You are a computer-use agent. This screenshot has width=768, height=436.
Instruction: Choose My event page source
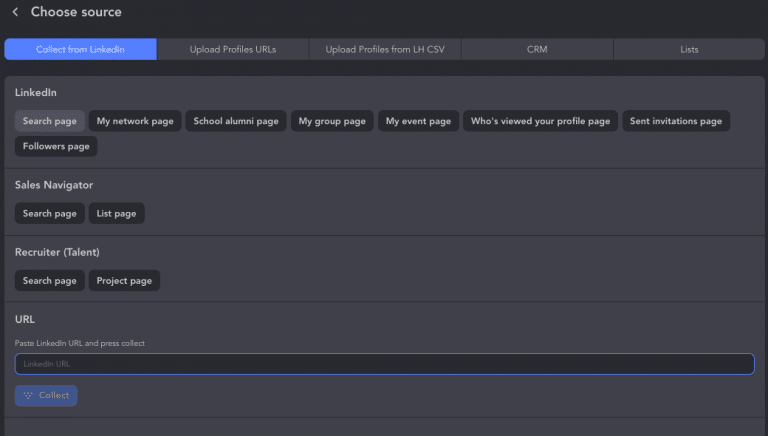pyautogui.click(x=418, y=121)
